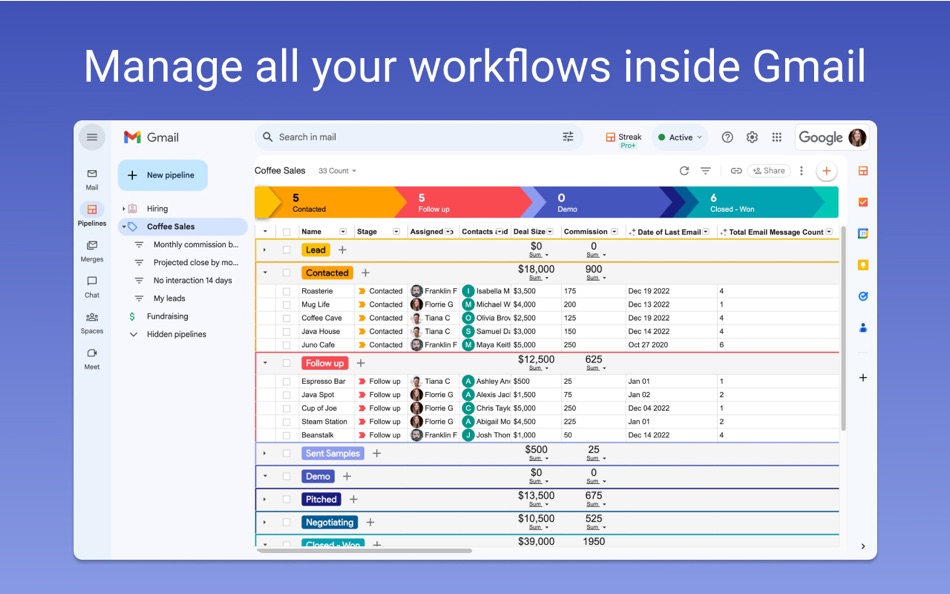Open Streak side panel icon
This screenshot has width=950, height=594.
[x=863, y=171]
